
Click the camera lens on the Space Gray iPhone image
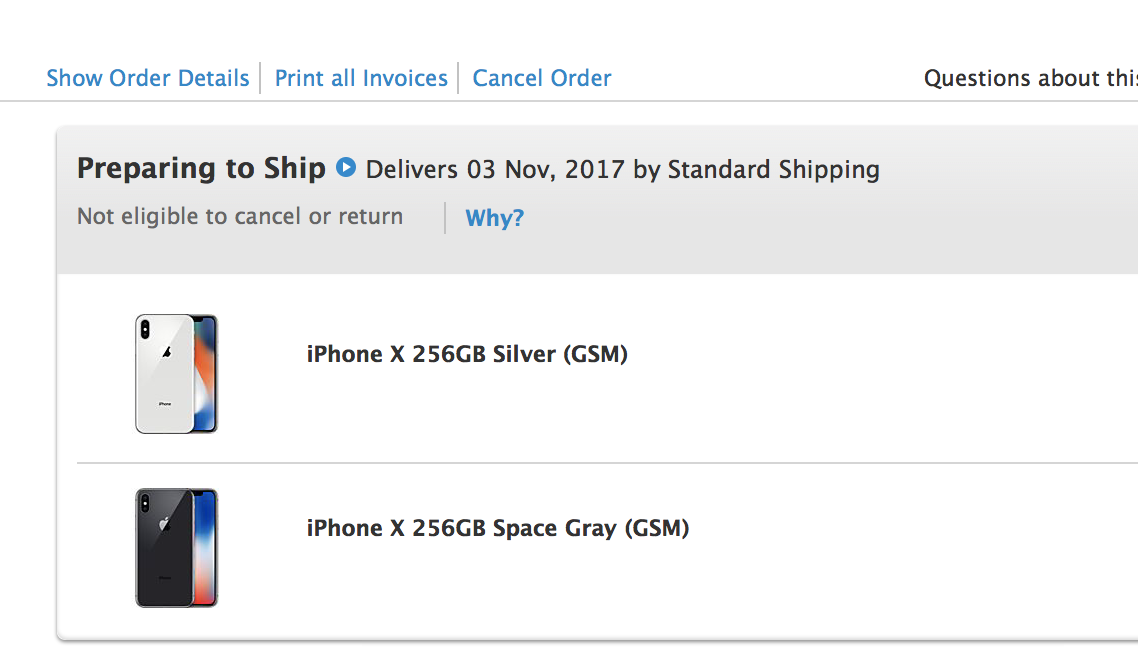tap(145, 503)
